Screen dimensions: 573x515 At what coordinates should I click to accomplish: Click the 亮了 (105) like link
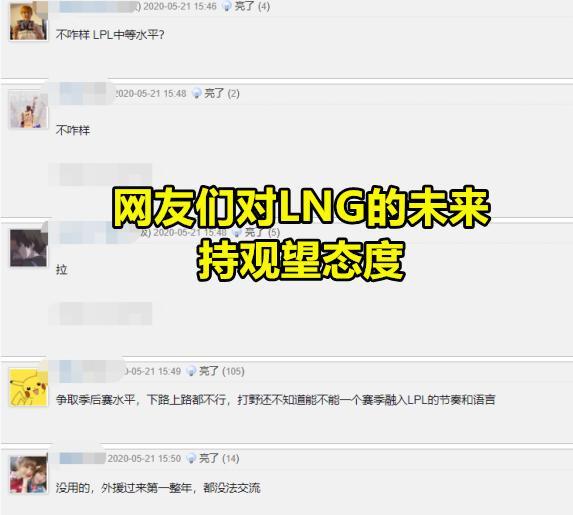tap(221, 371)
